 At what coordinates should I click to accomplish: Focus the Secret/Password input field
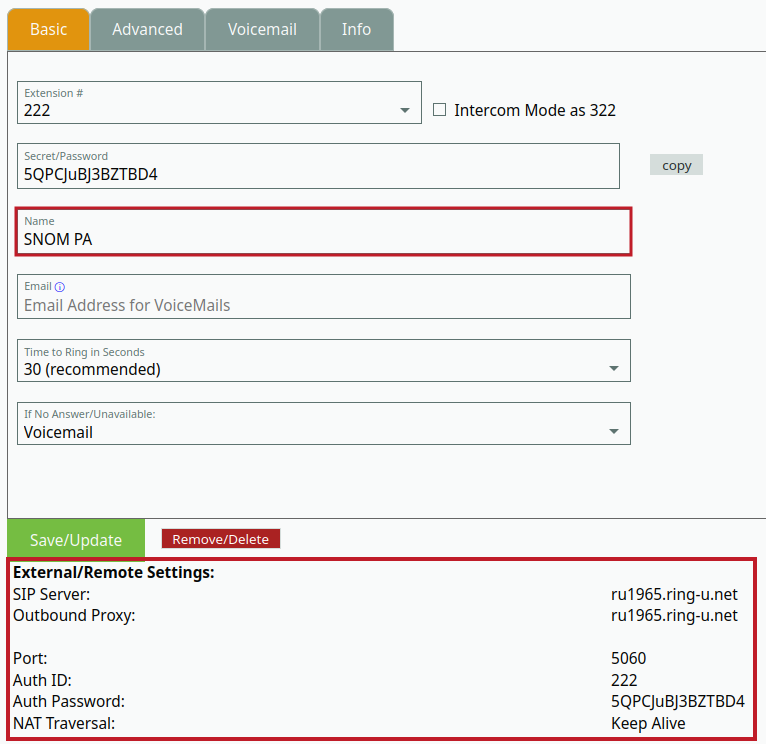coord(318,174)
